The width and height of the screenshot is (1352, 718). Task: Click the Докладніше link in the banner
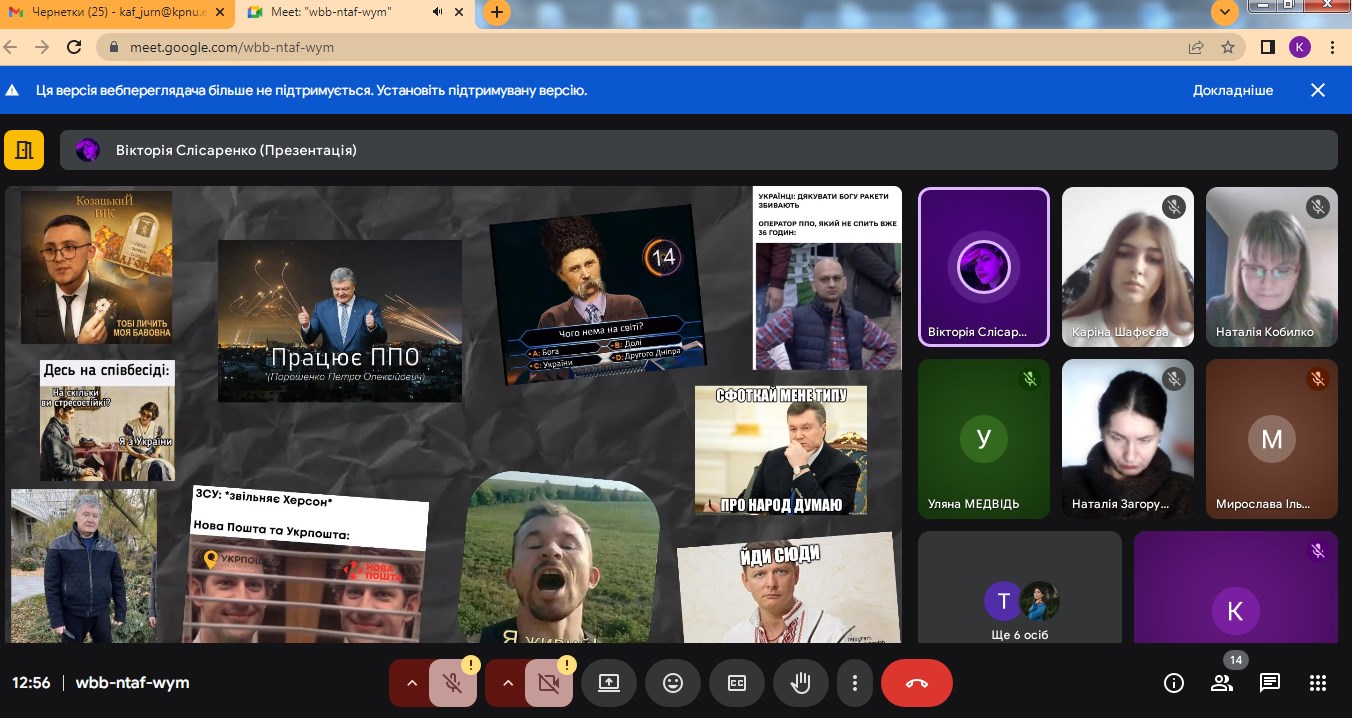click(1232, 90)
